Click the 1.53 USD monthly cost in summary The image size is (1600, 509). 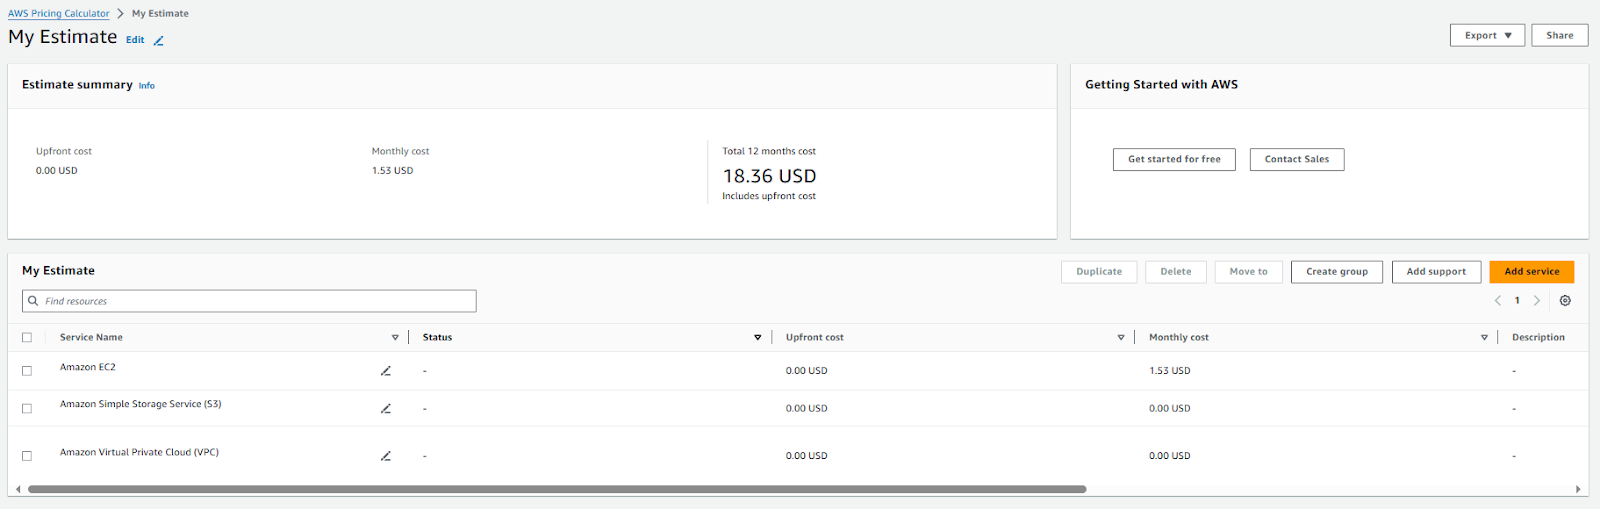tap(392, 171)
